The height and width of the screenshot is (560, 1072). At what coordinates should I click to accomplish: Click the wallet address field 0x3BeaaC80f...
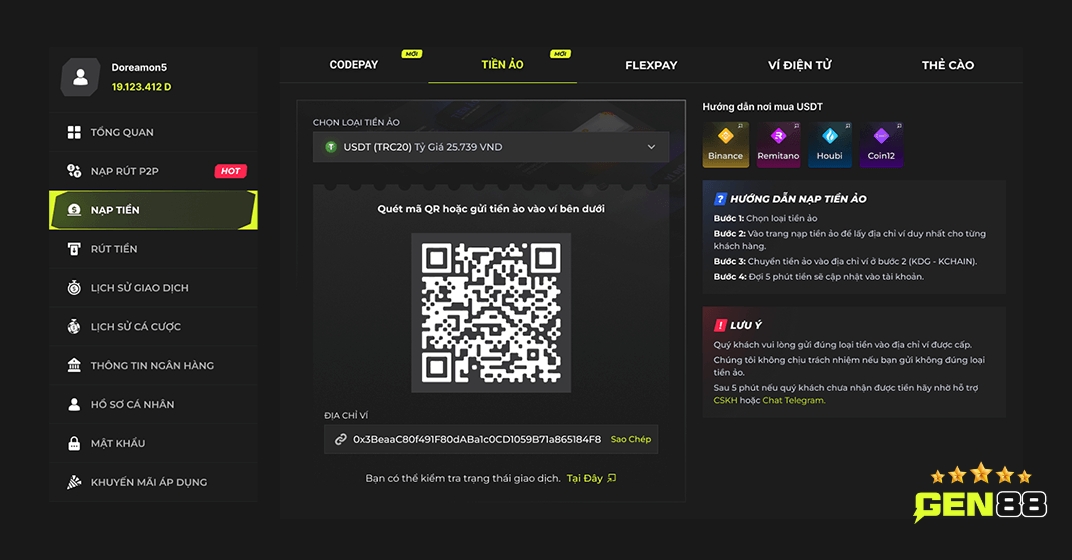click(491, 439)
